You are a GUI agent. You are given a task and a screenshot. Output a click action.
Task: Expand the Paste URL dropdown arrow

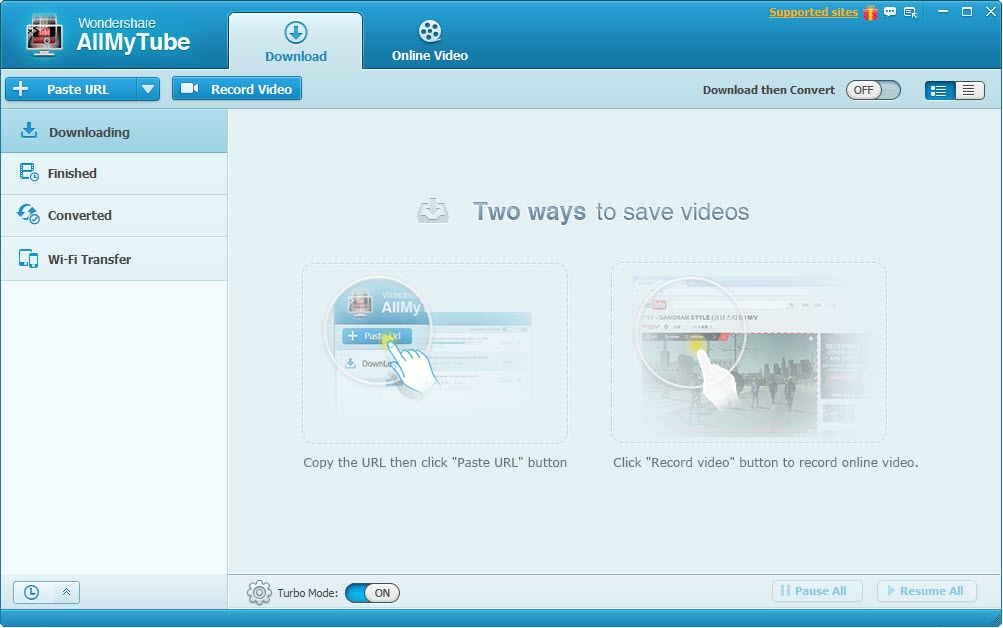click(148, 89)
